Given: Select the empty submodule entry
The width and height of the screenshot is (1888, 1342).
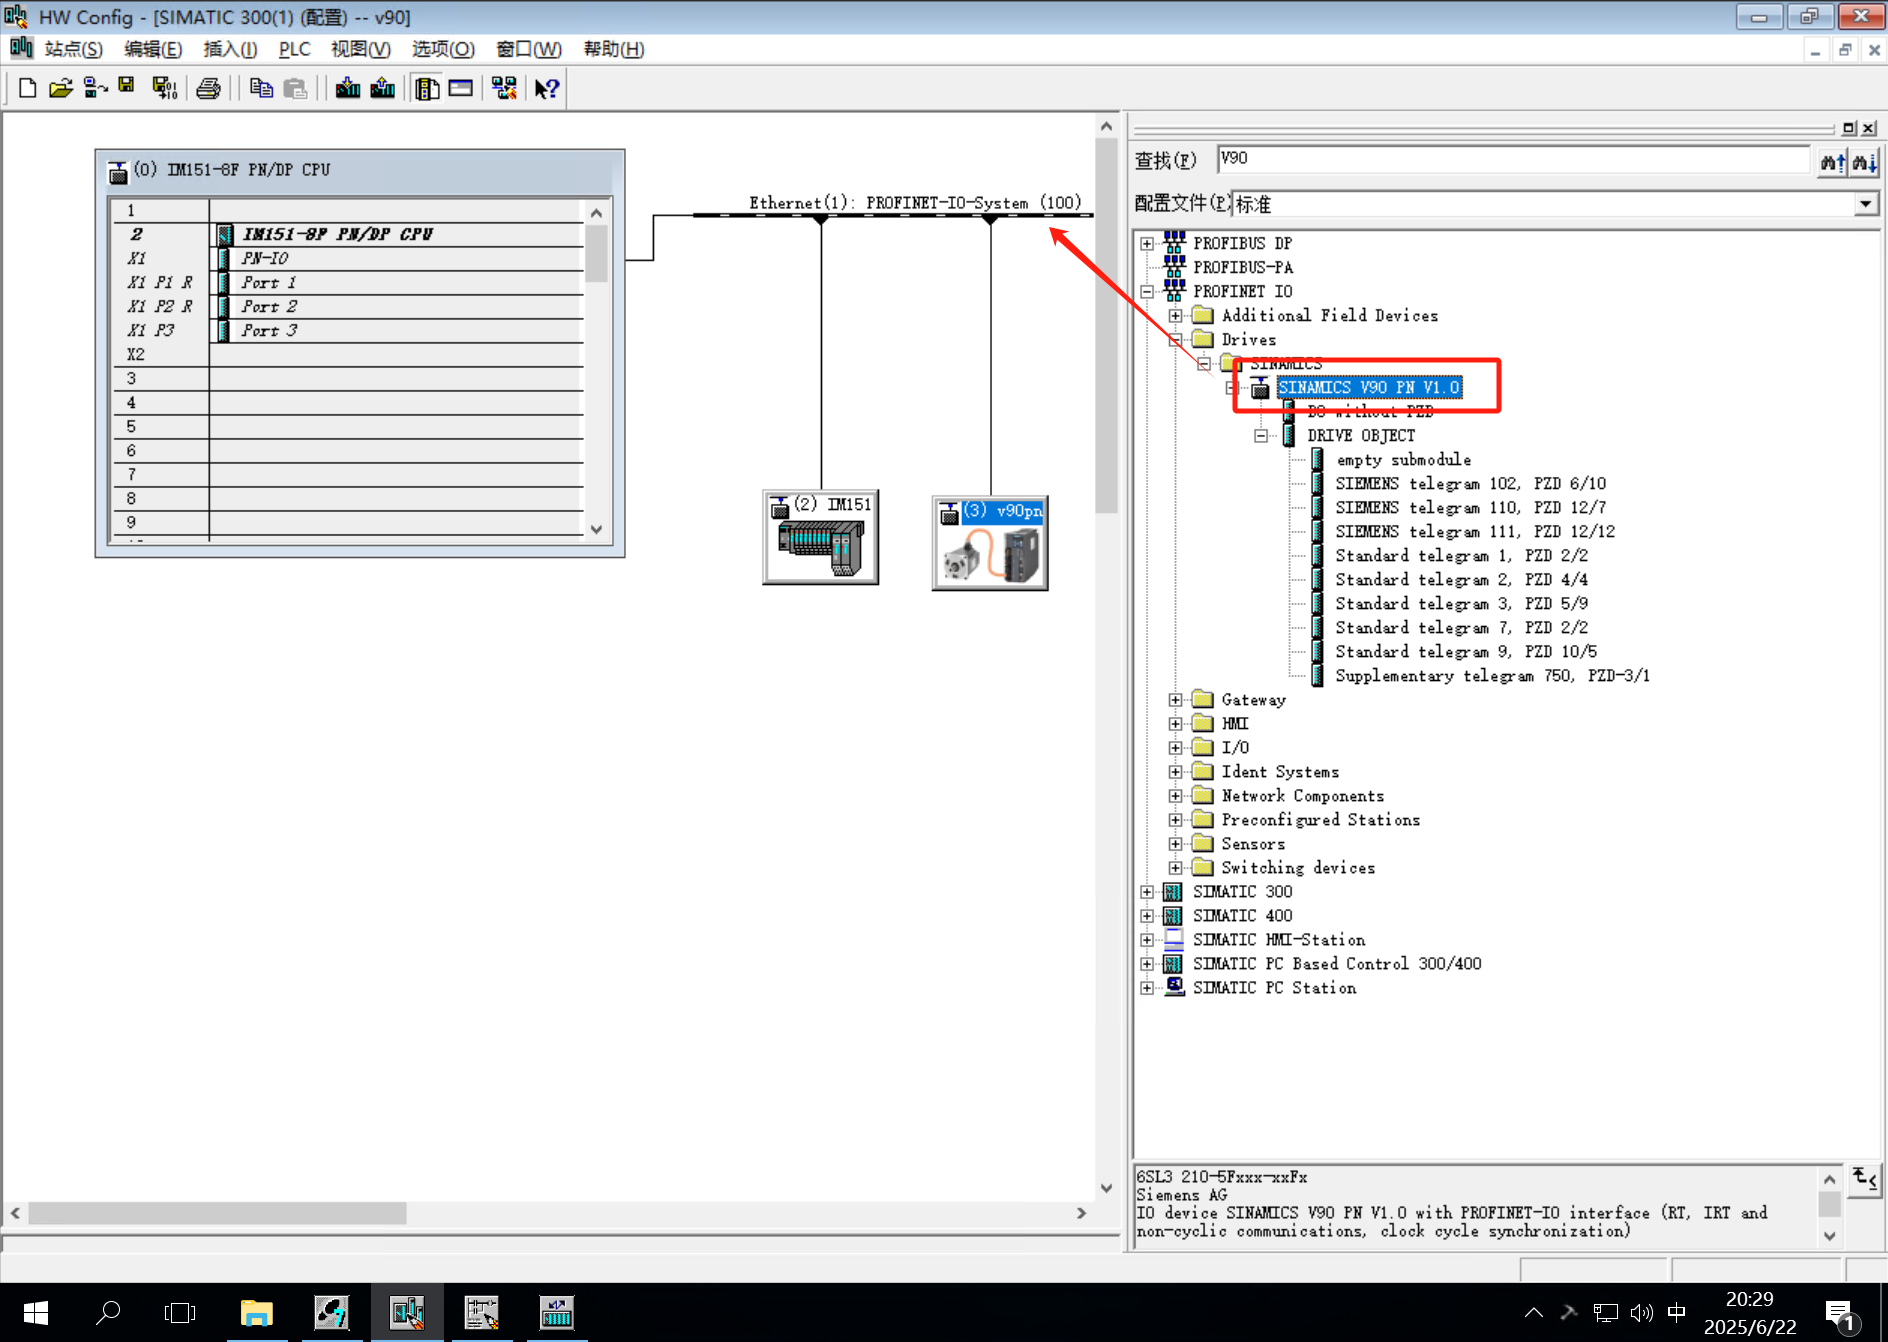Looking at the screenshot, I should [x=1403, y=459].
